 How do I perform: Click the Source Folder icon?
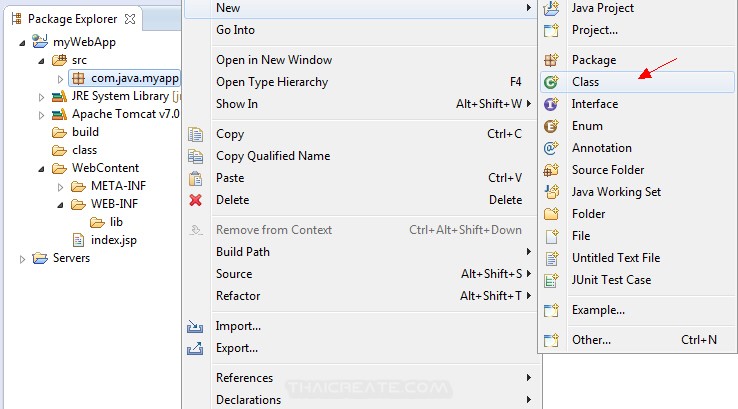[x=551, y=170]
